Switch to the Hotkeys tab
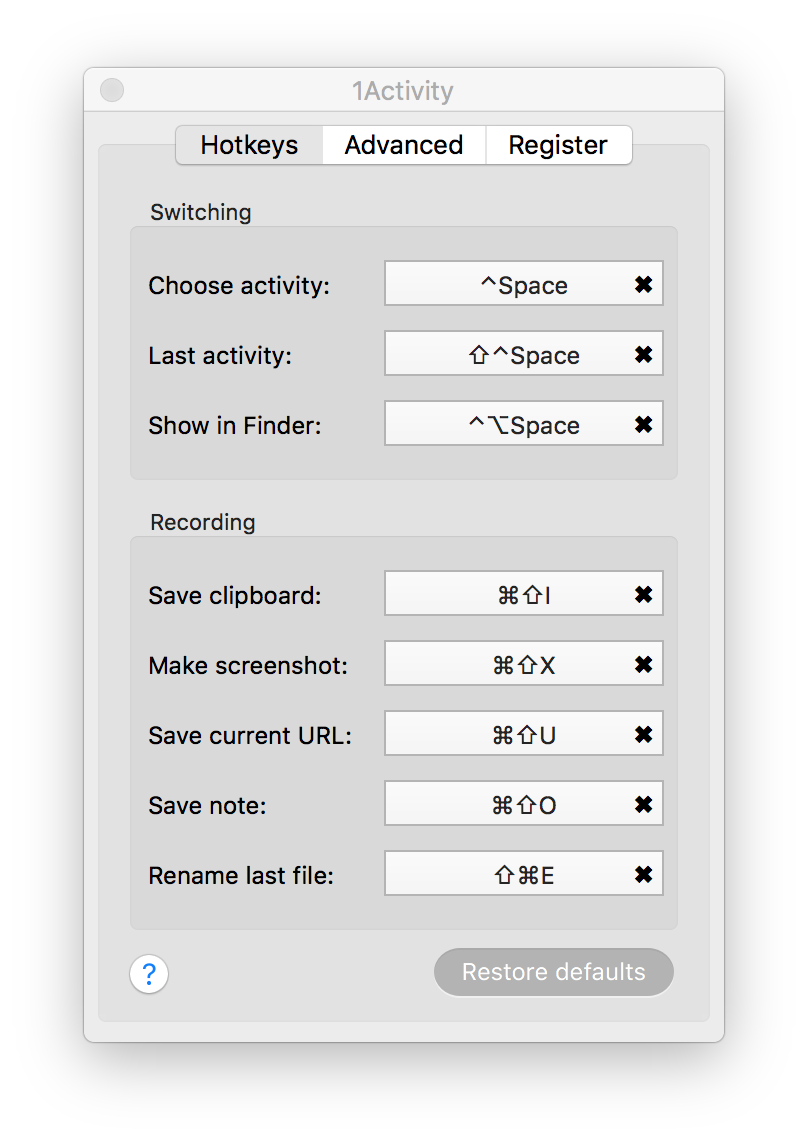Image resolution: width=808 pixels, height=1142 pixels. pyautogui.click(x=249, y=145)
